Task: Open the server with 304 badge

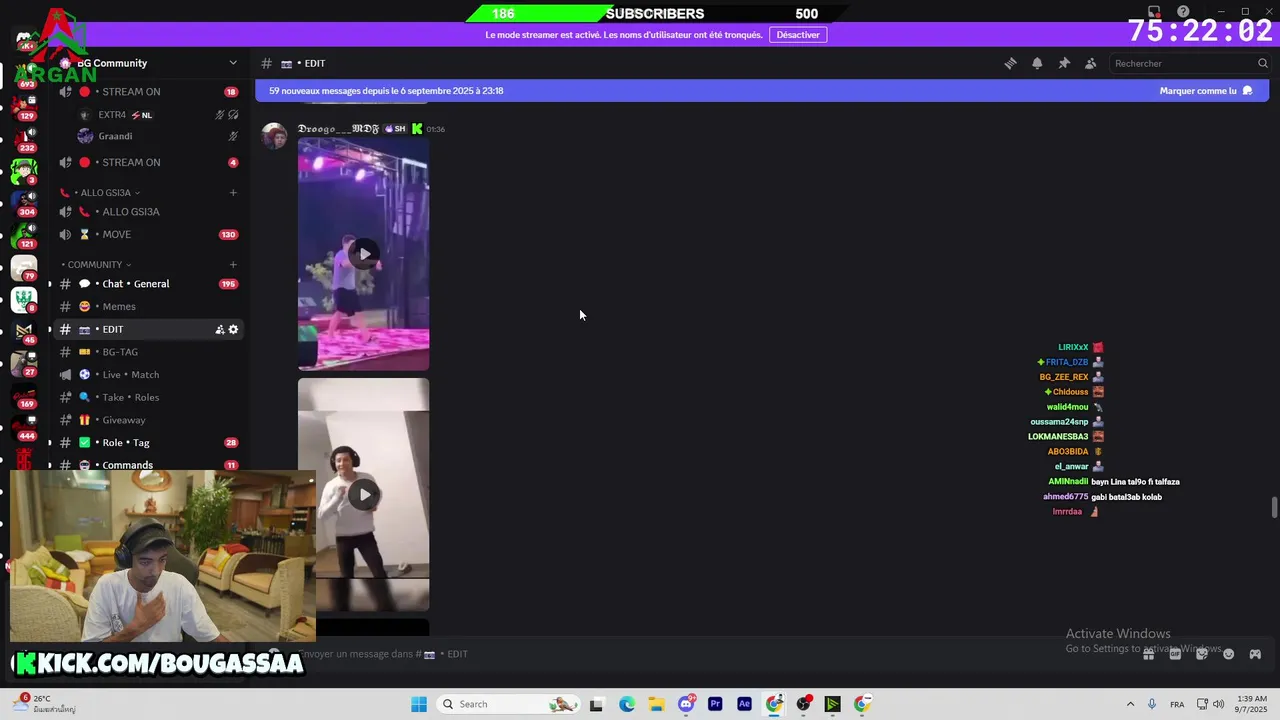Action: pyautogui.click(x=24, y=203)
